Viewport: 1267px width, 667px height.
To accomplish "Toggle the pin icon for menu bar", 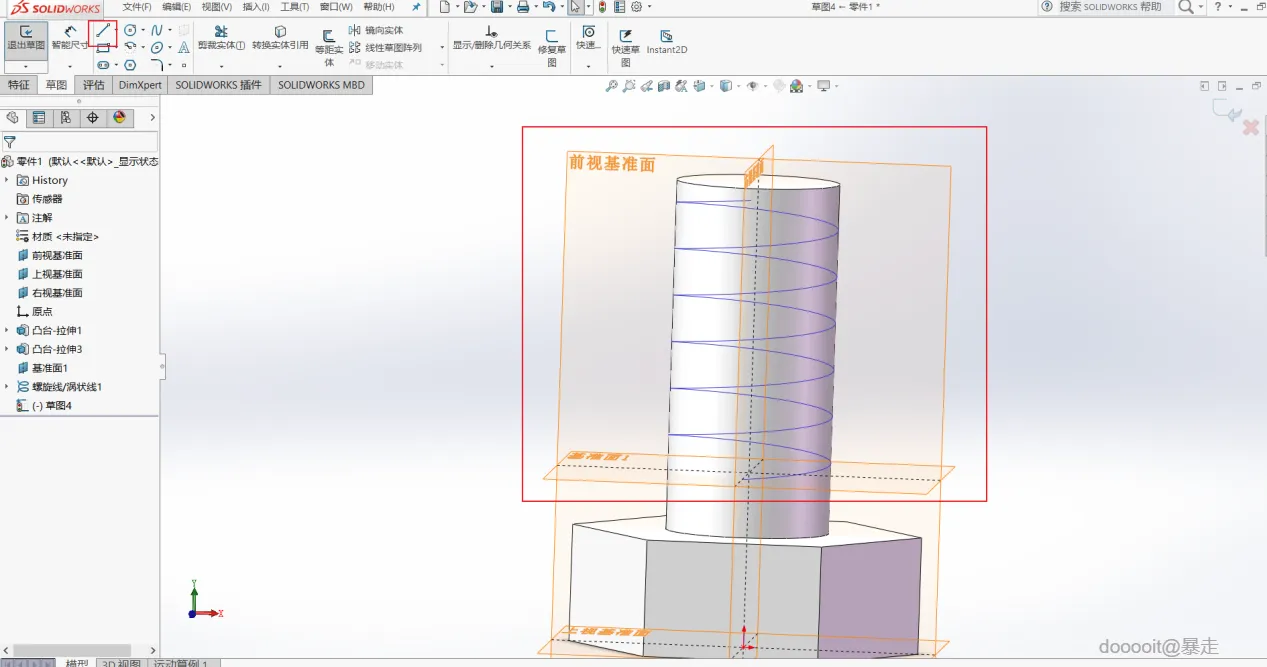I will pos(416,7).
